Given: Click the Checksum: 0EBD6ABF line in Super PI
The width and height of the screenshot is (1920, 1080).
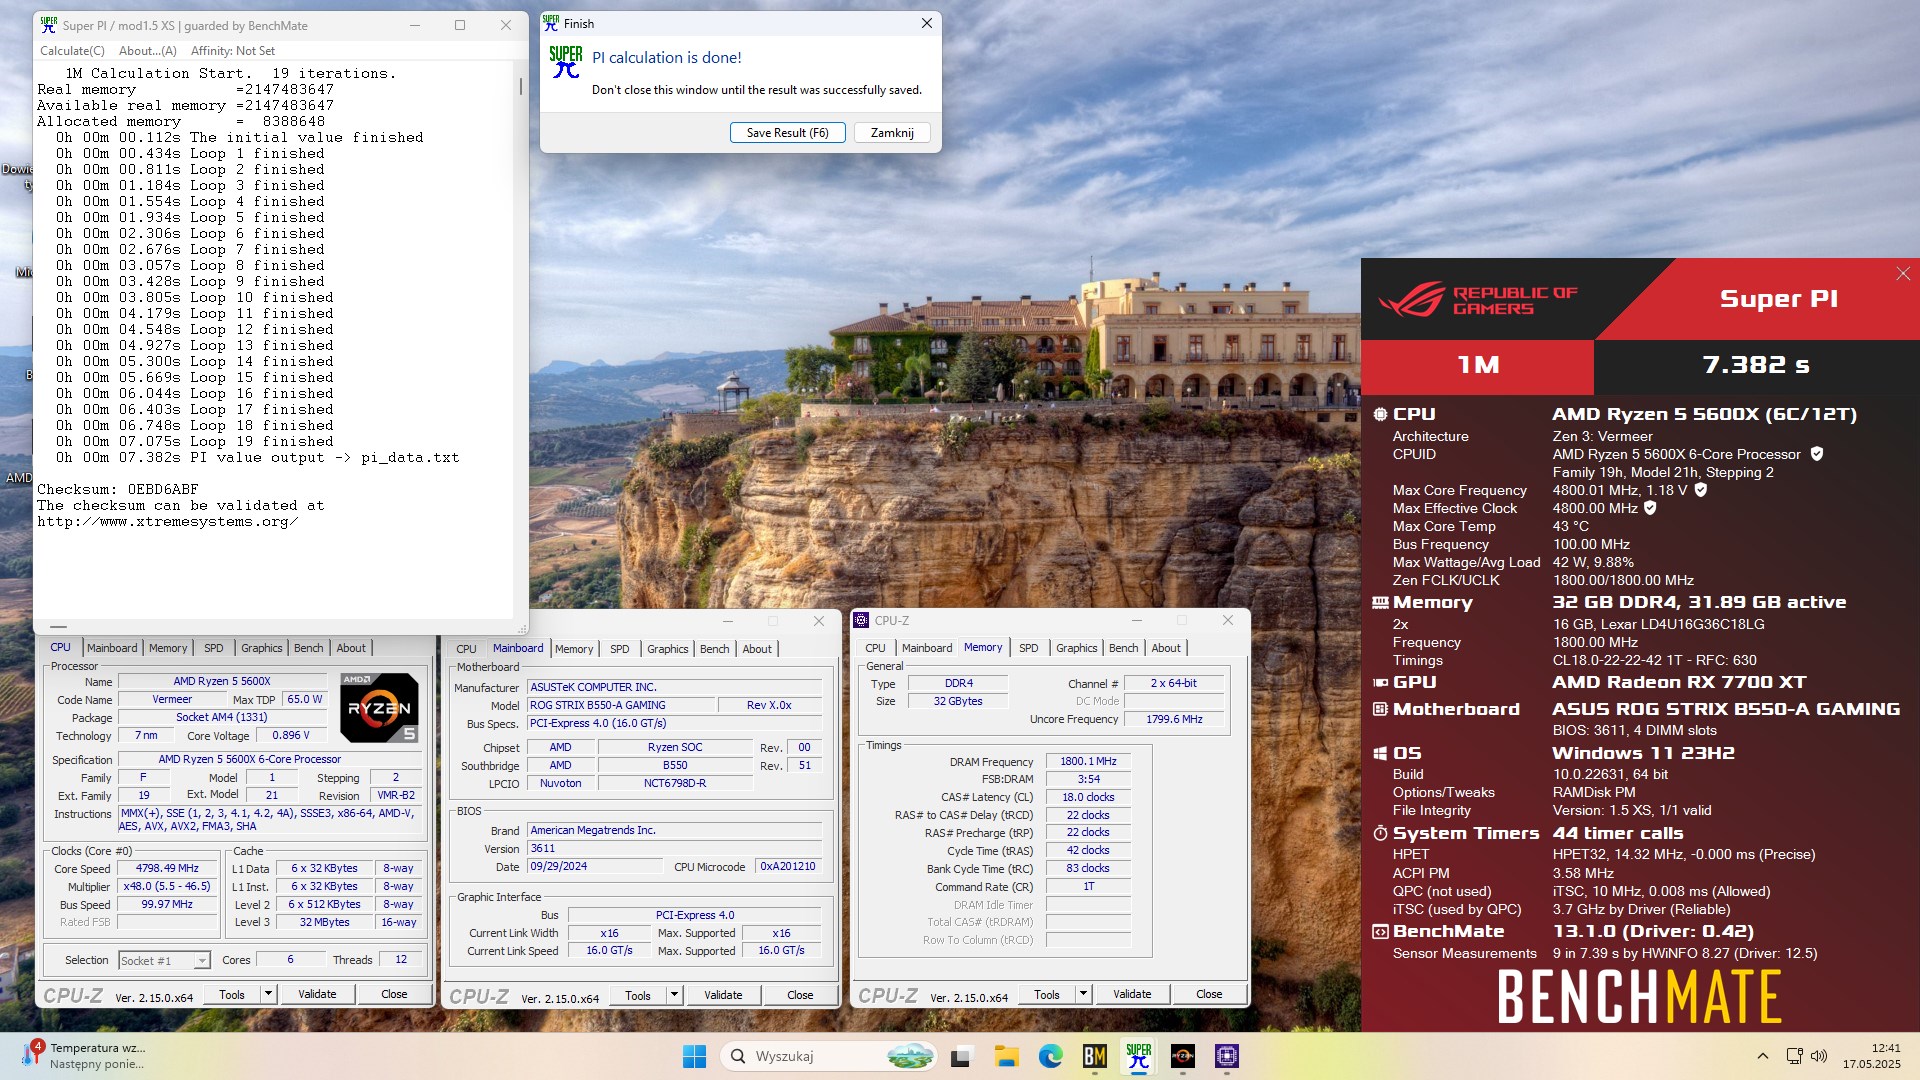Looking at the screenshot, I should (x=118, y=489).
